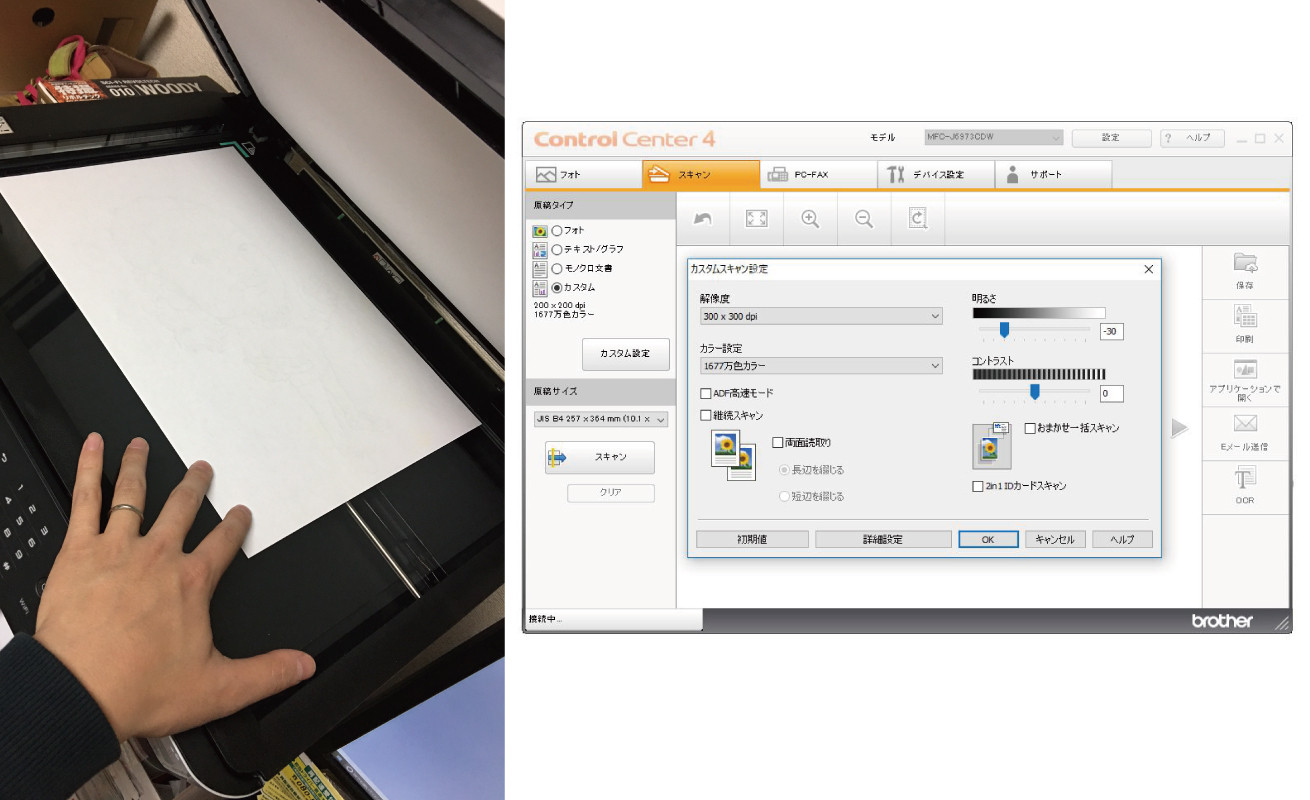Screen dimensions: 1310x800
Task: Enable the 継続スキャン checkbox
Action: point(706,415)
